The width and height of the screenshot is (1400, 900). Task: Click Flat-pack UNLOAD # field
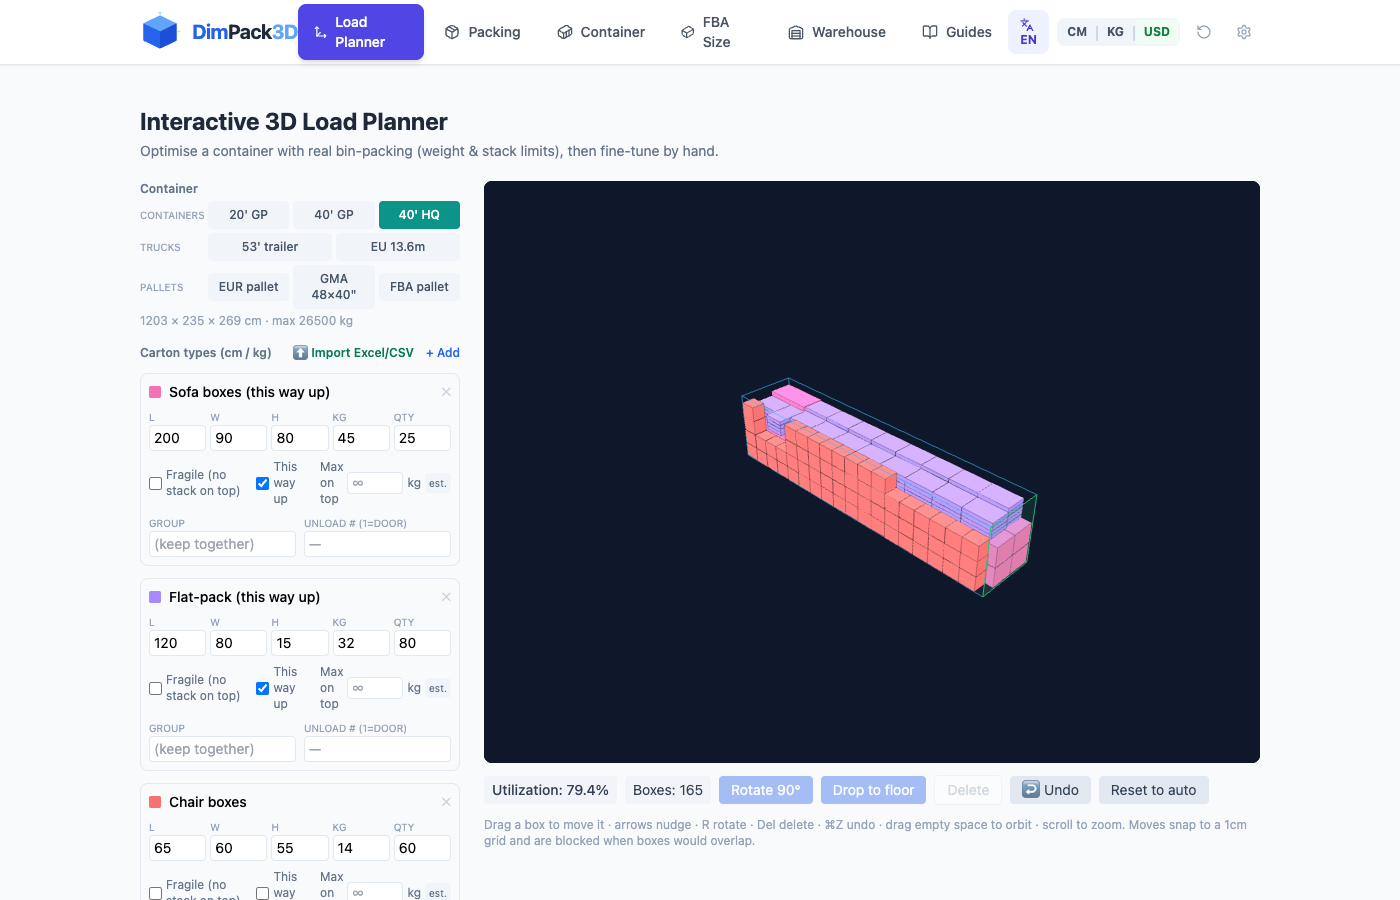(x=377, y=749)
